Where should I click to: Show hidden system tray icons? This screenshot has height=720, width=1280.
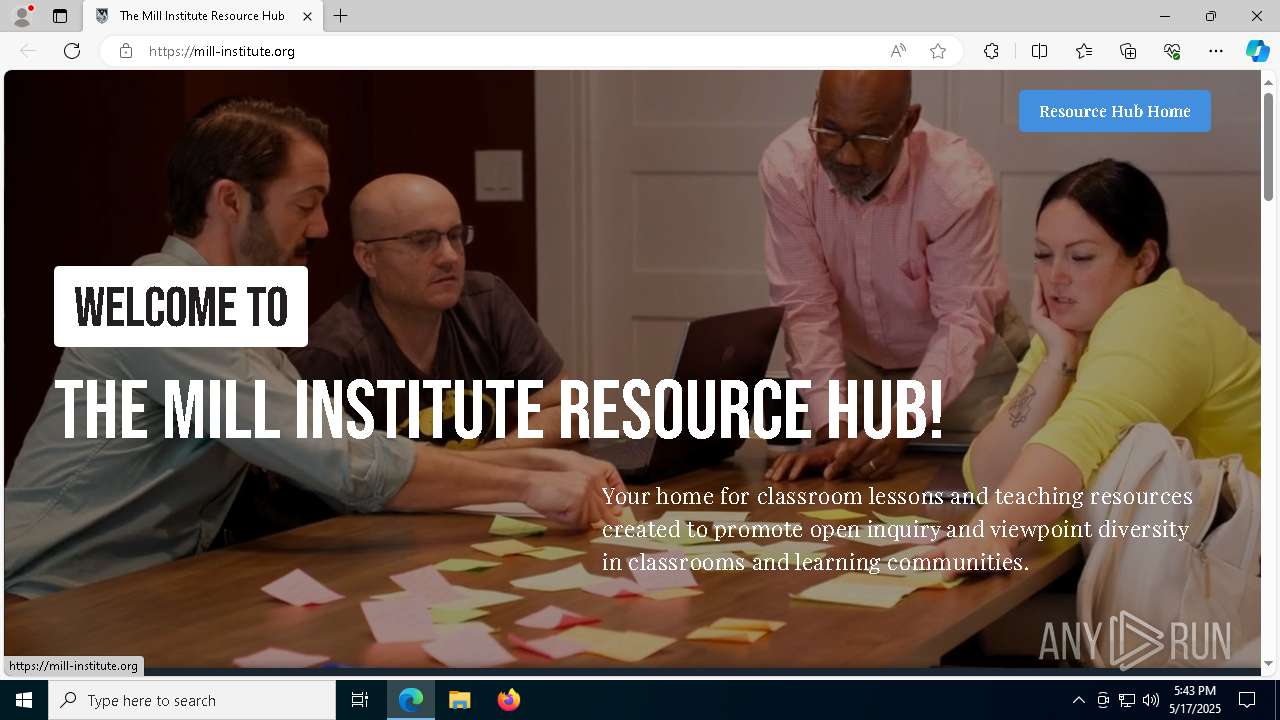pyautogui.click(x=1078, y=700)
